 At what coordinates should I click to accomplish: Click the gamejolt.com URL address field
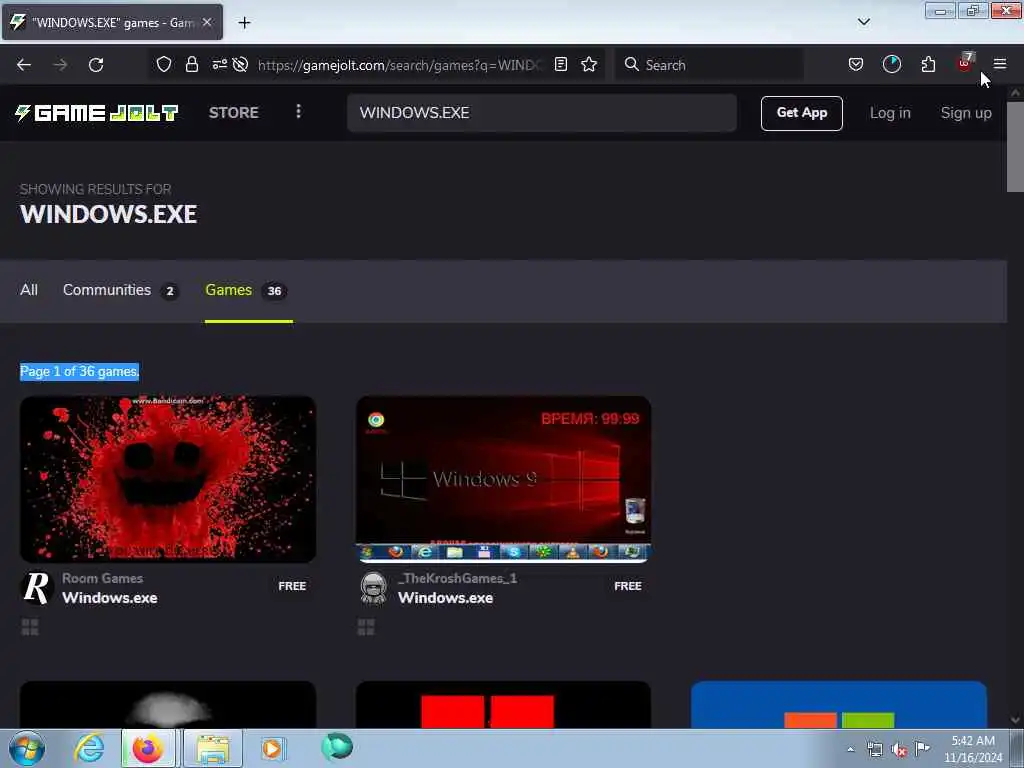[x=400, y=65]
